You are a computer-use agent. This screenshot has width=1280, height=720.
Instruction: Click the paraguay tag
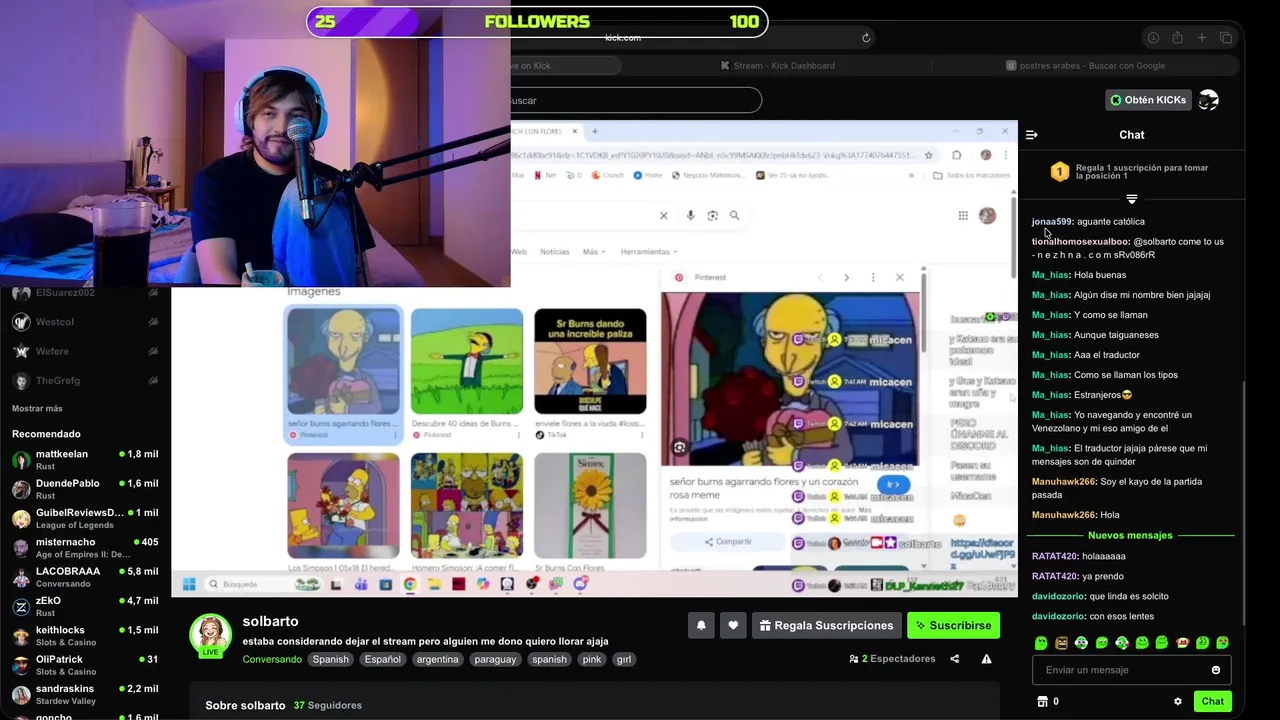pos(496,659)
